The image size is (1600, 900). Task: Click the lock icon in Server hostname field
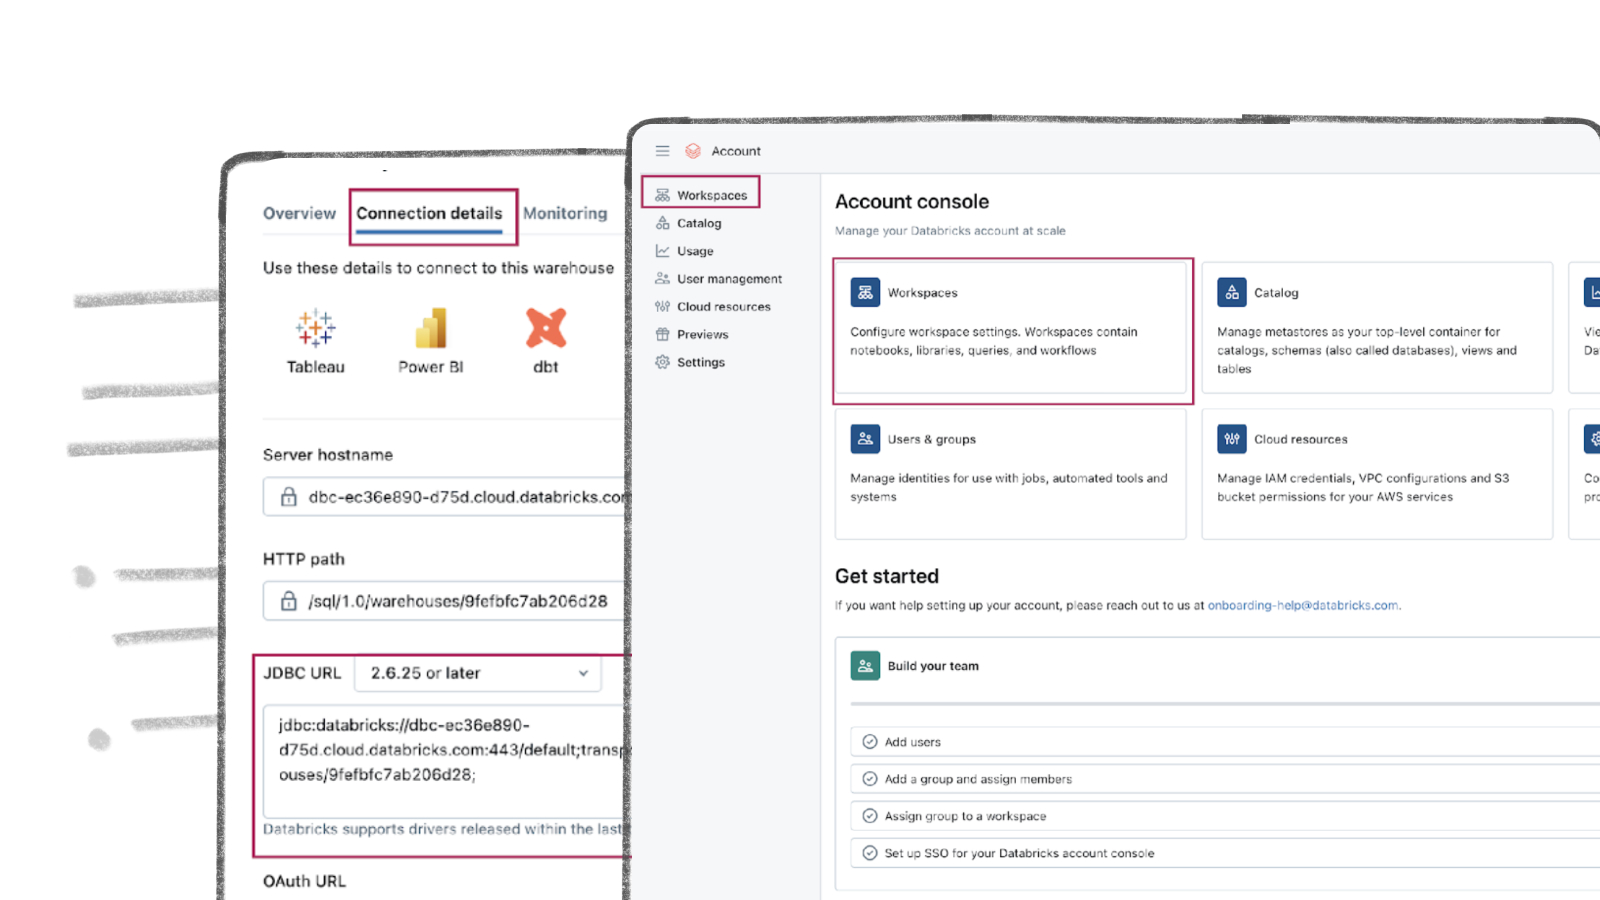tap(289, 496)
